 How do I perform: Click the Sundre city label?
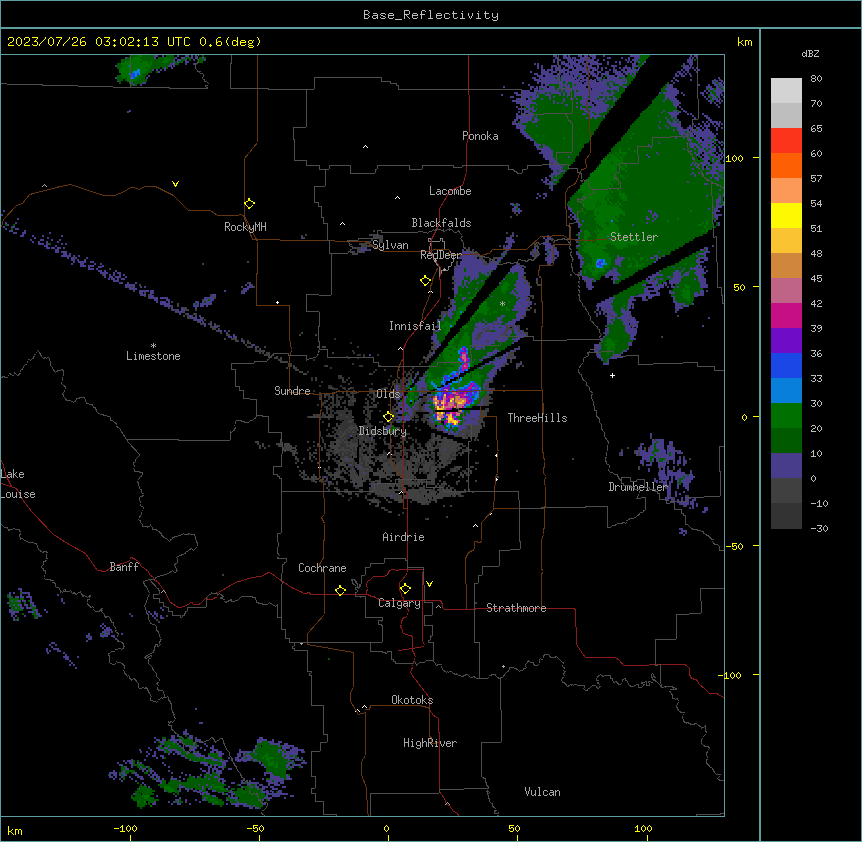292,391
